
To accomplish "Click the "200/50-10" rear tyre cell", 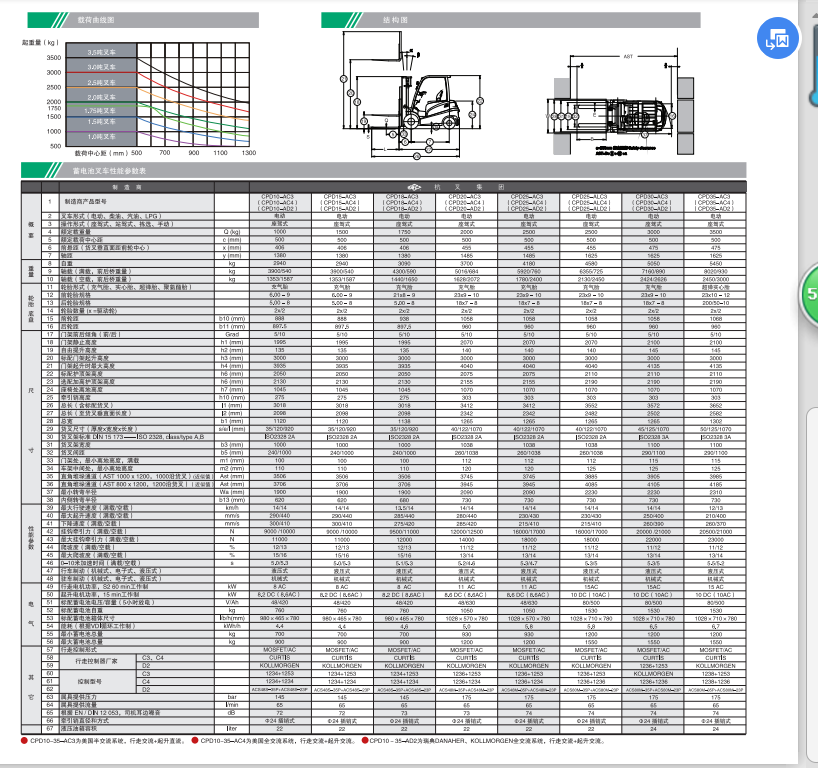I will coord(716,303).
